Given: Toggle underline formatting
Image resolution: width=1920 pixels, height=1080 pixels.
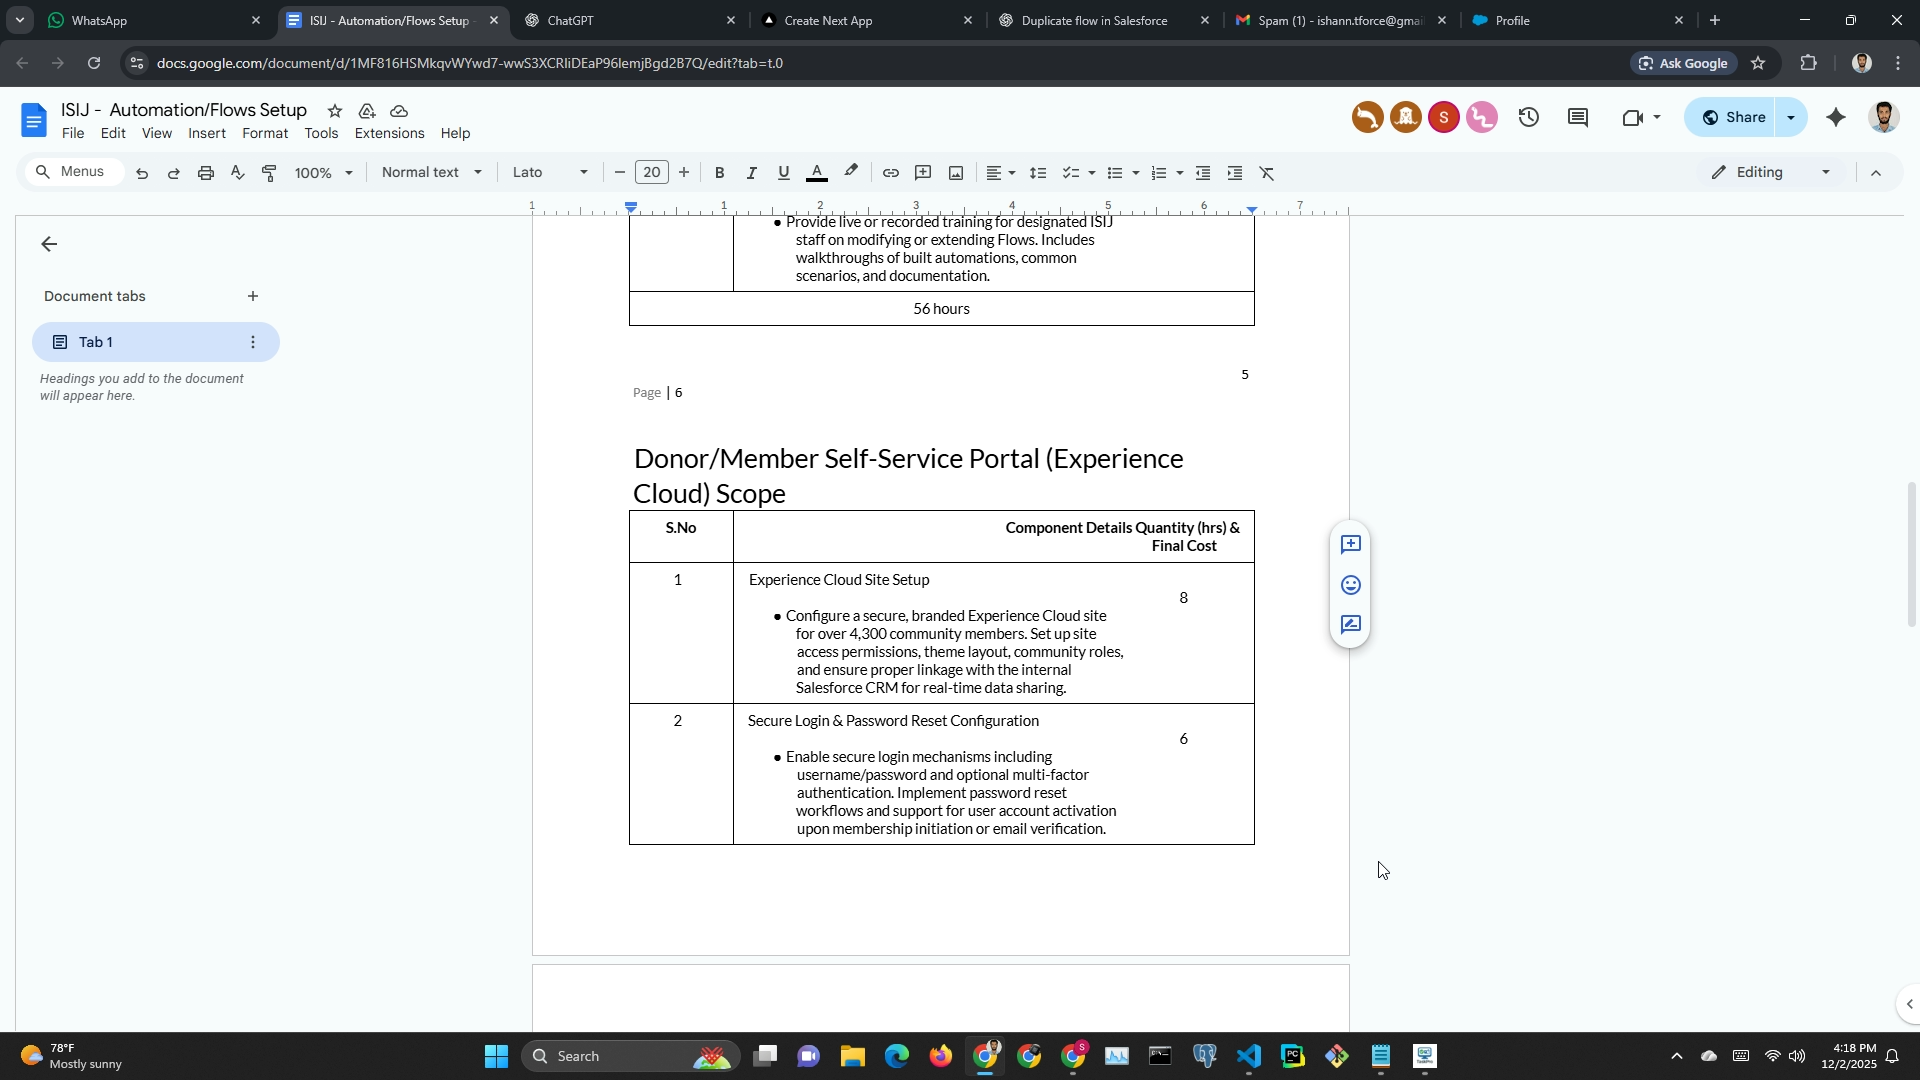Looking at the screenshot, I should pyautogui.click(x=784, y=173).
